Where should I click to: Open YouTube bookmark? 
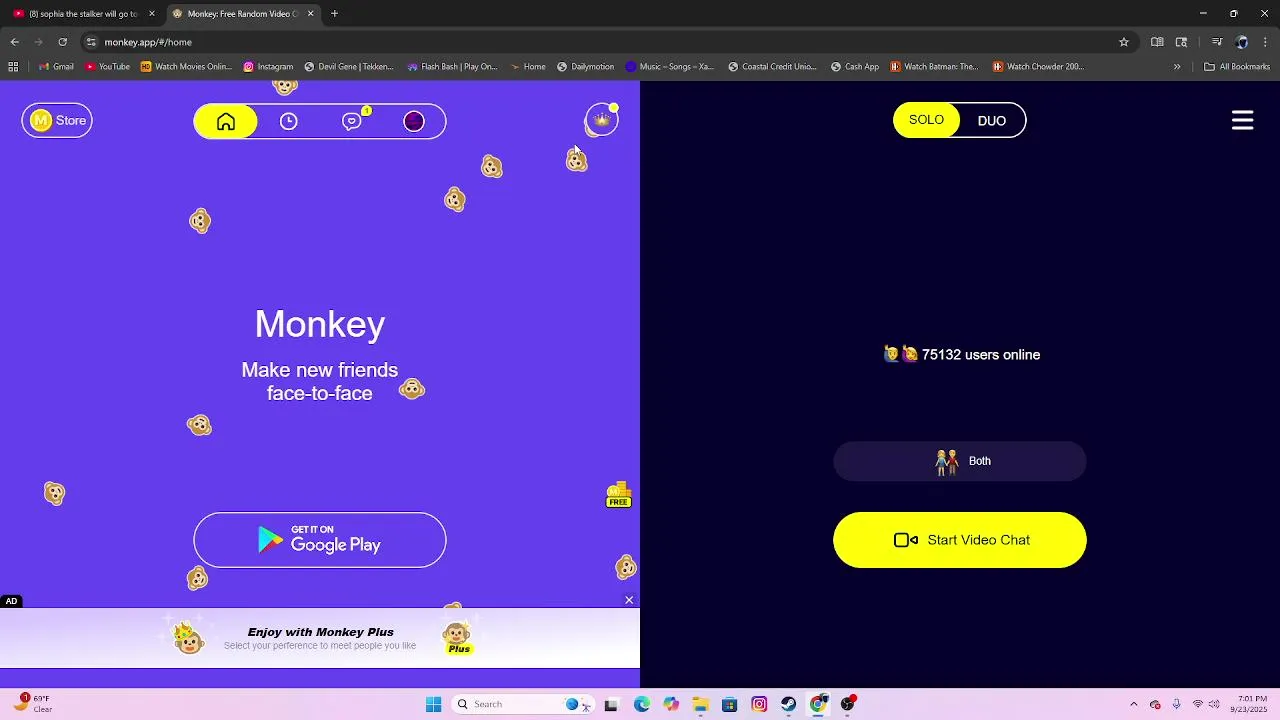click(x=107, y=67)
